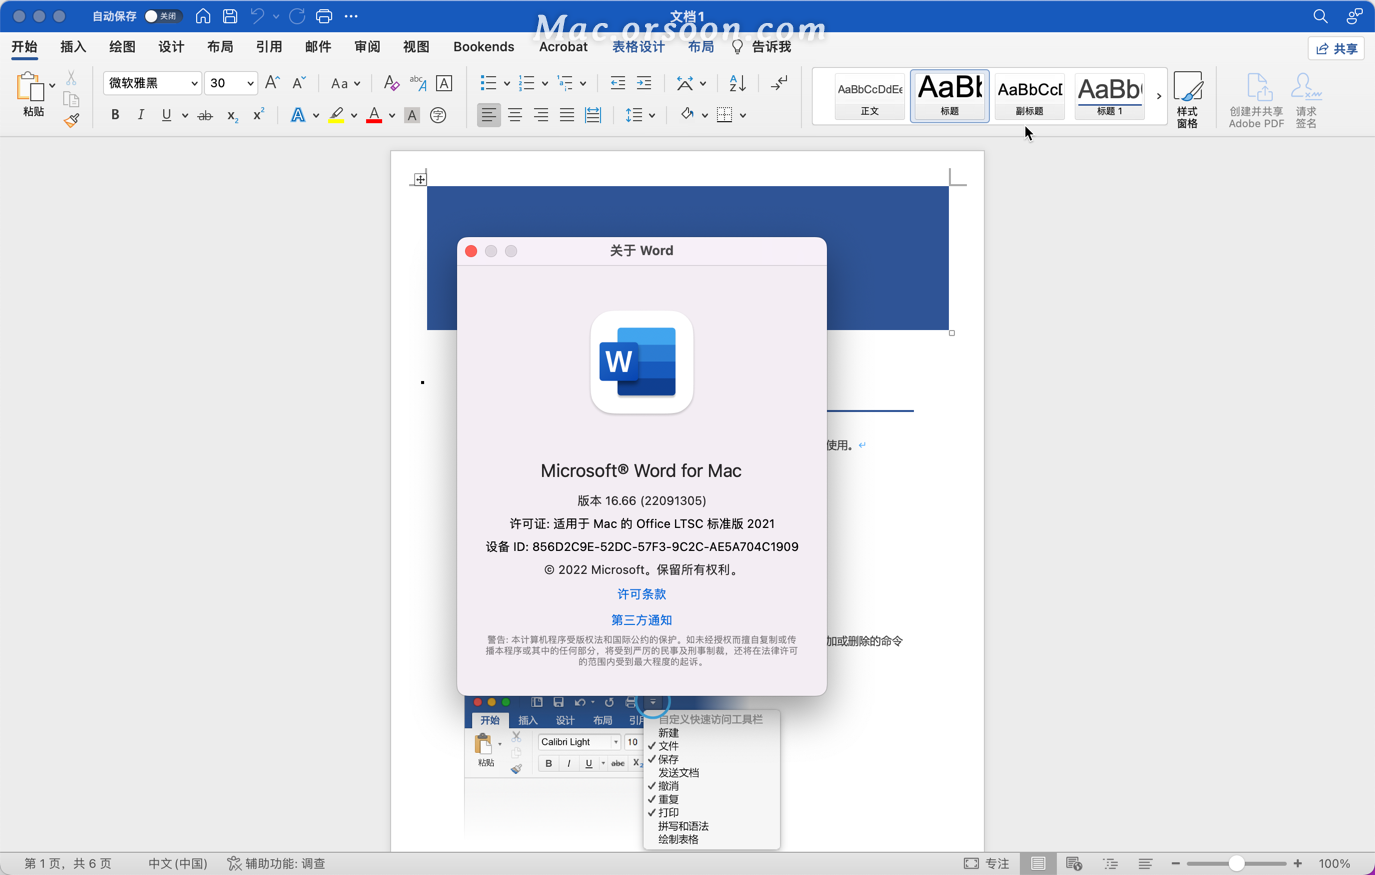Screen dimensions: 1375x875
Task: Open the font name dropdown
Action: (194, 83)
